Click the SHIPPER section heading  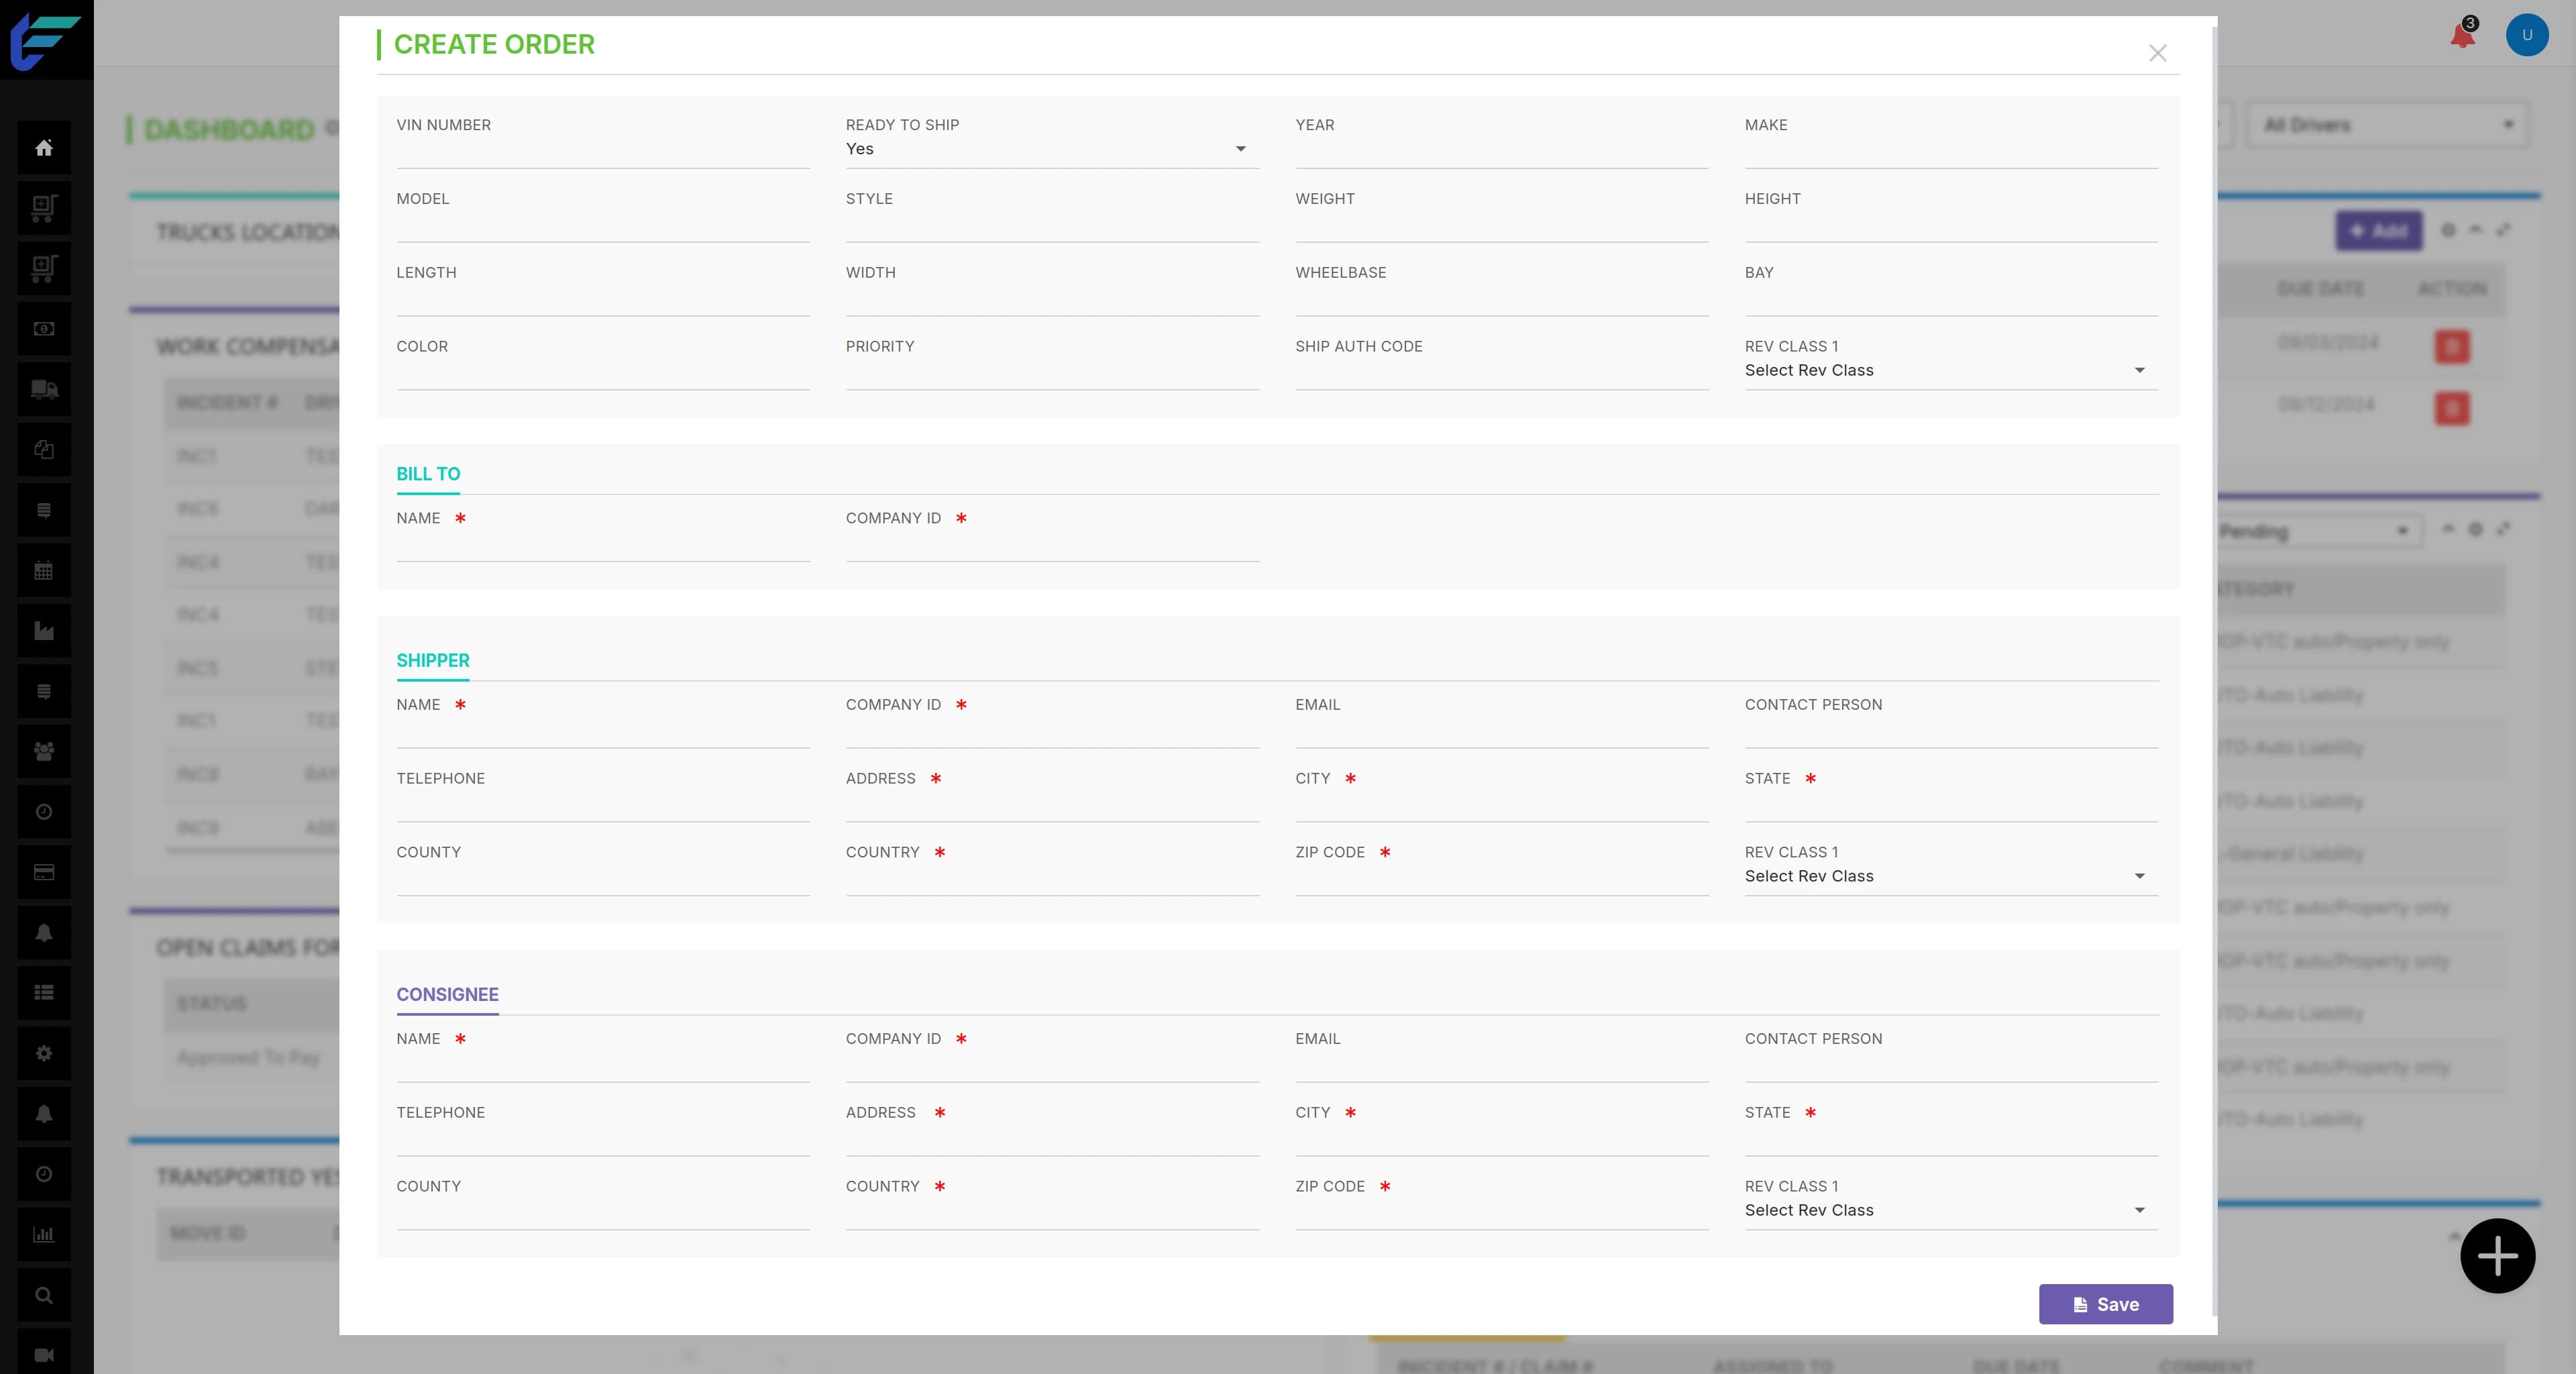433,660
